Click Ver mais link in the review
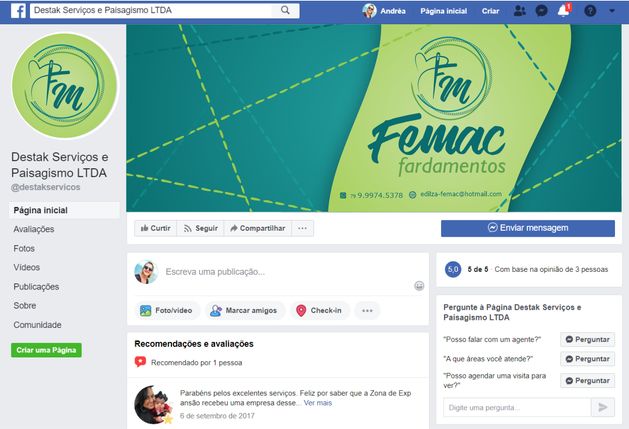Screen dimensions: 629x429 (318, 403)
